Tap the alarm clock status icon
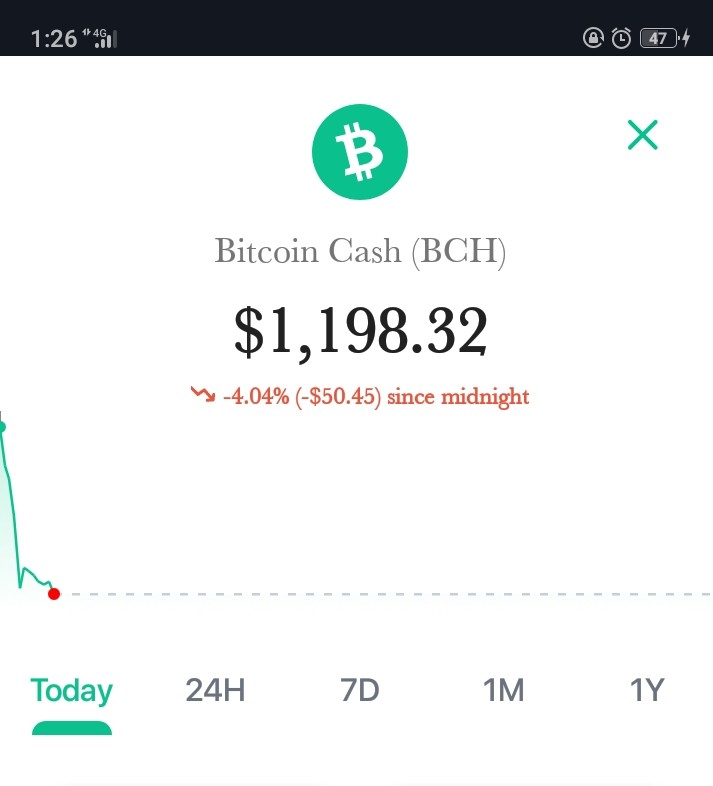 (621, 38)
